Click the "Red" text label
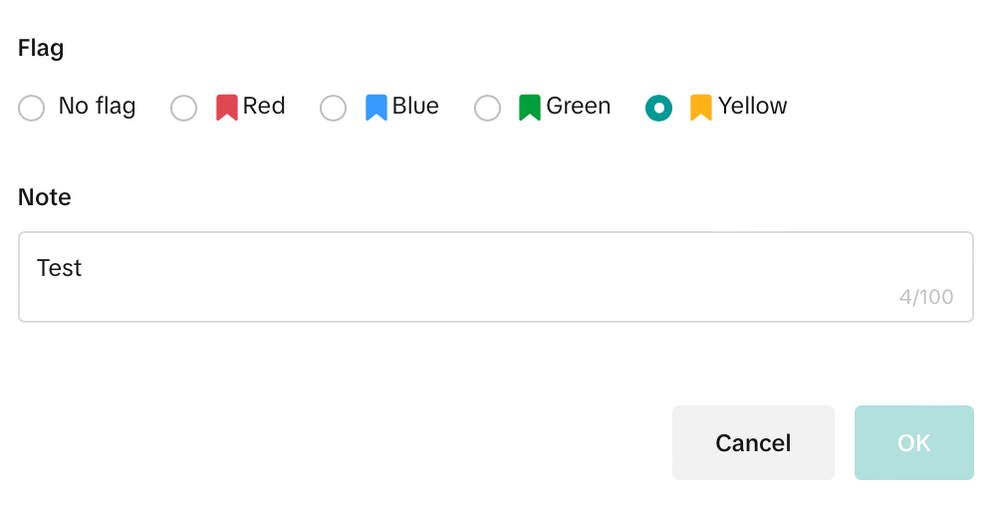Image resolution: width=998 pixels, height=514 pixels. coord(264,106)
